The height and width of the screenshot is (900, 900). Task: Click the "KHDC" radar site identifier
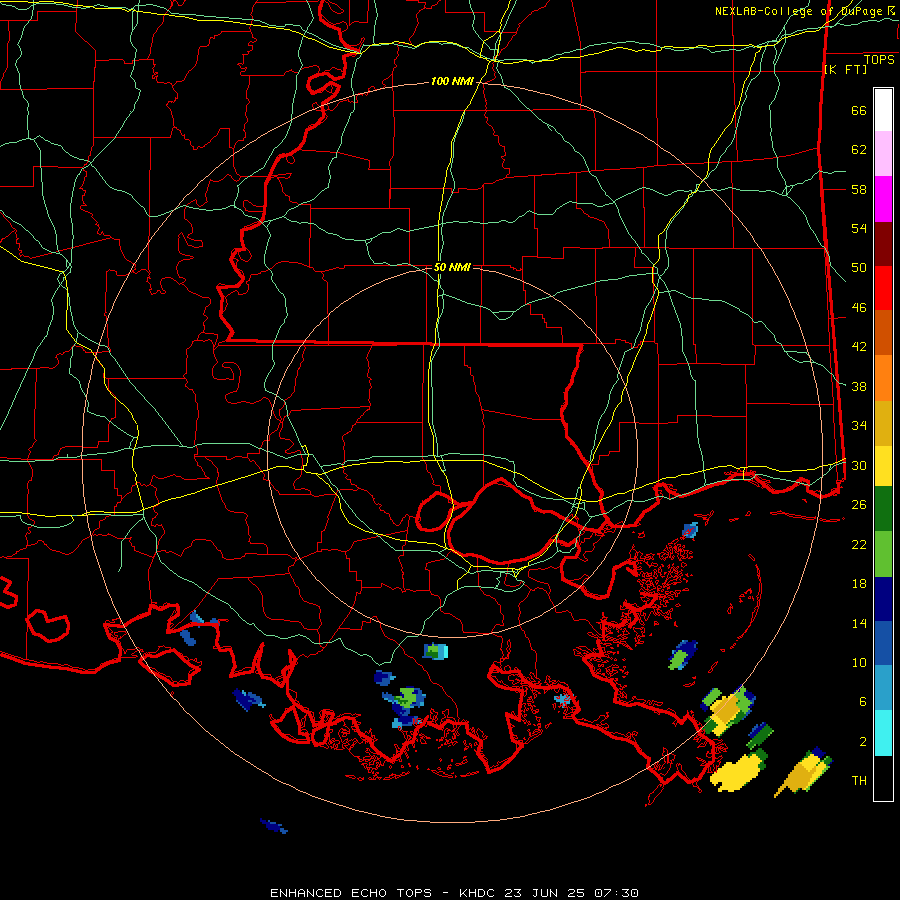tap(479, 893)
